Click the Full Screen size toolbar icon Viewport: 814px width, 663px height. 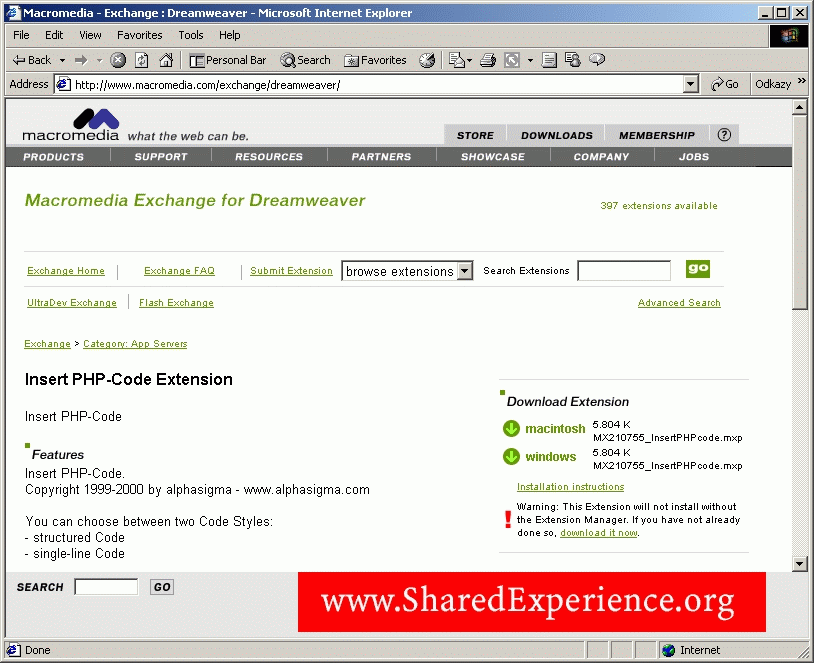click(512, 60)
